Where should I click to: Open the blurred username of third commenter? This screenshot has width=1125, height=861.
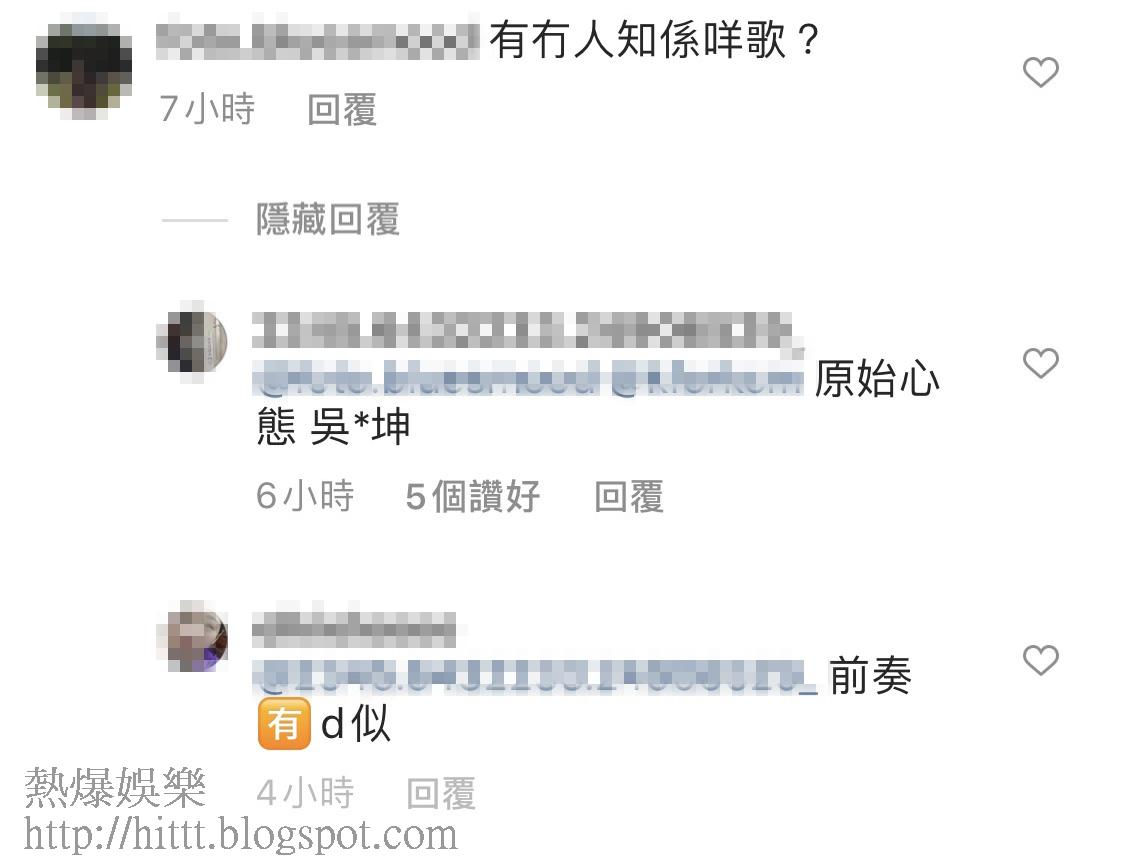(x=354, y=629)
